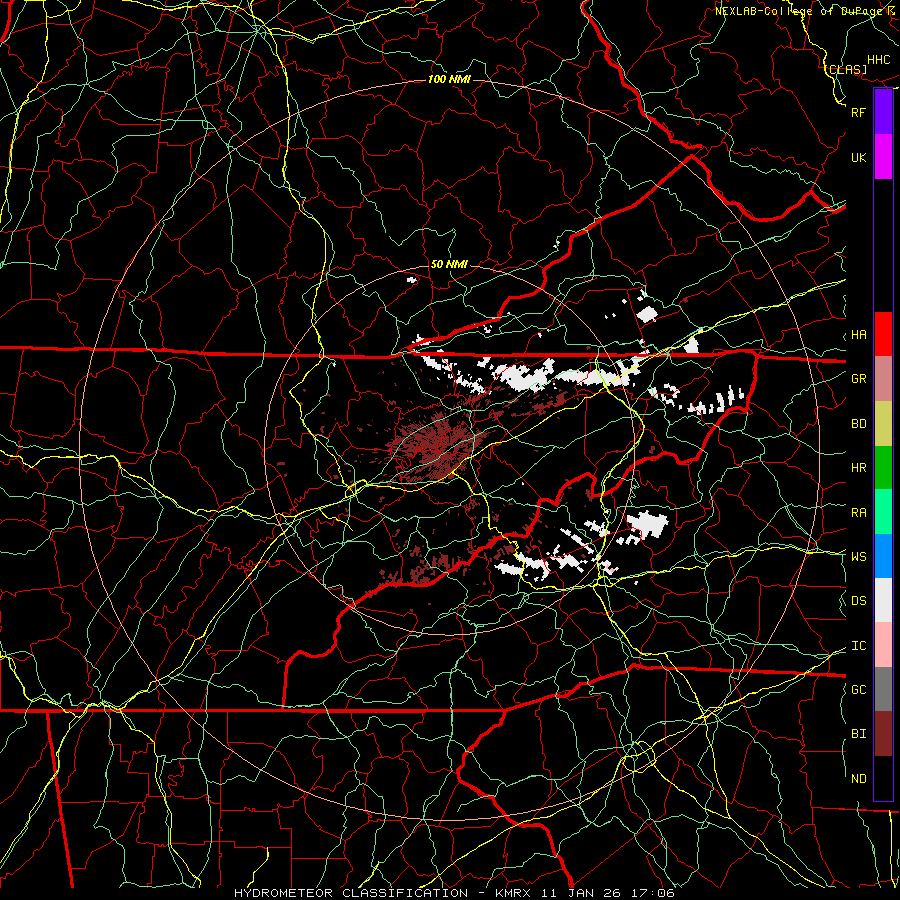Click the GR legend label

click(858, 379)
